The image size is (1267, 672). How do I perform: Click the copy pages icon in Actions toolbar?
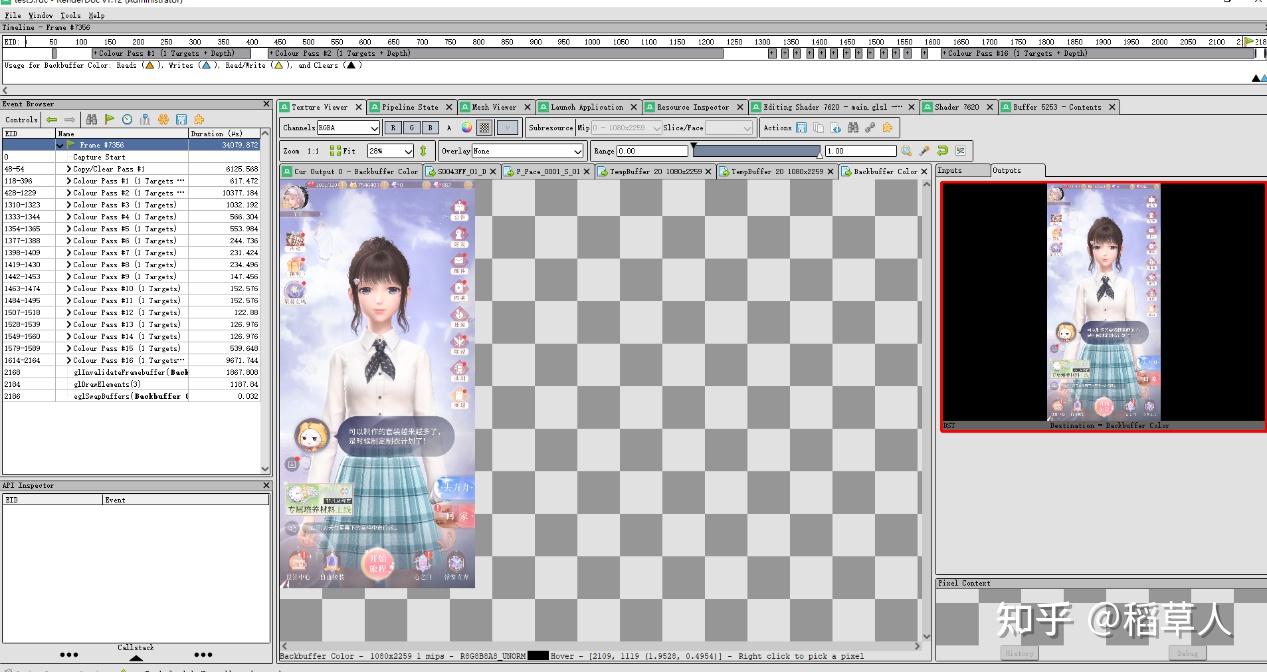[x=819, y=128]
